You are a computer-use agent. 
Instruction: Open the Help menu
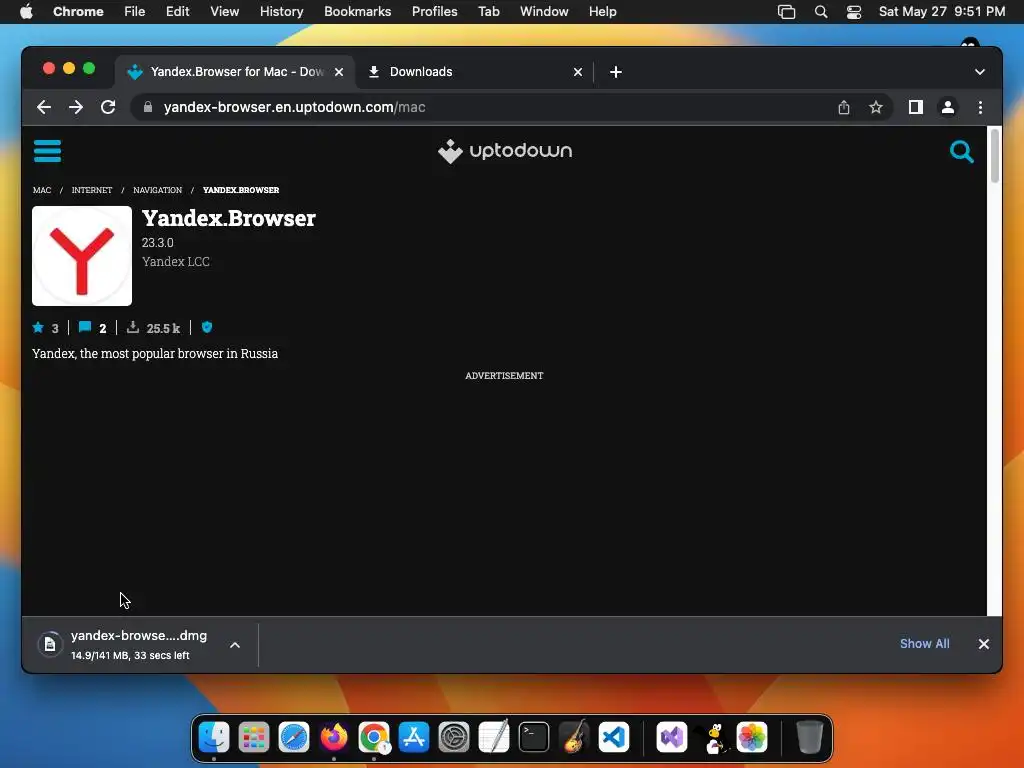click(602, 12)
